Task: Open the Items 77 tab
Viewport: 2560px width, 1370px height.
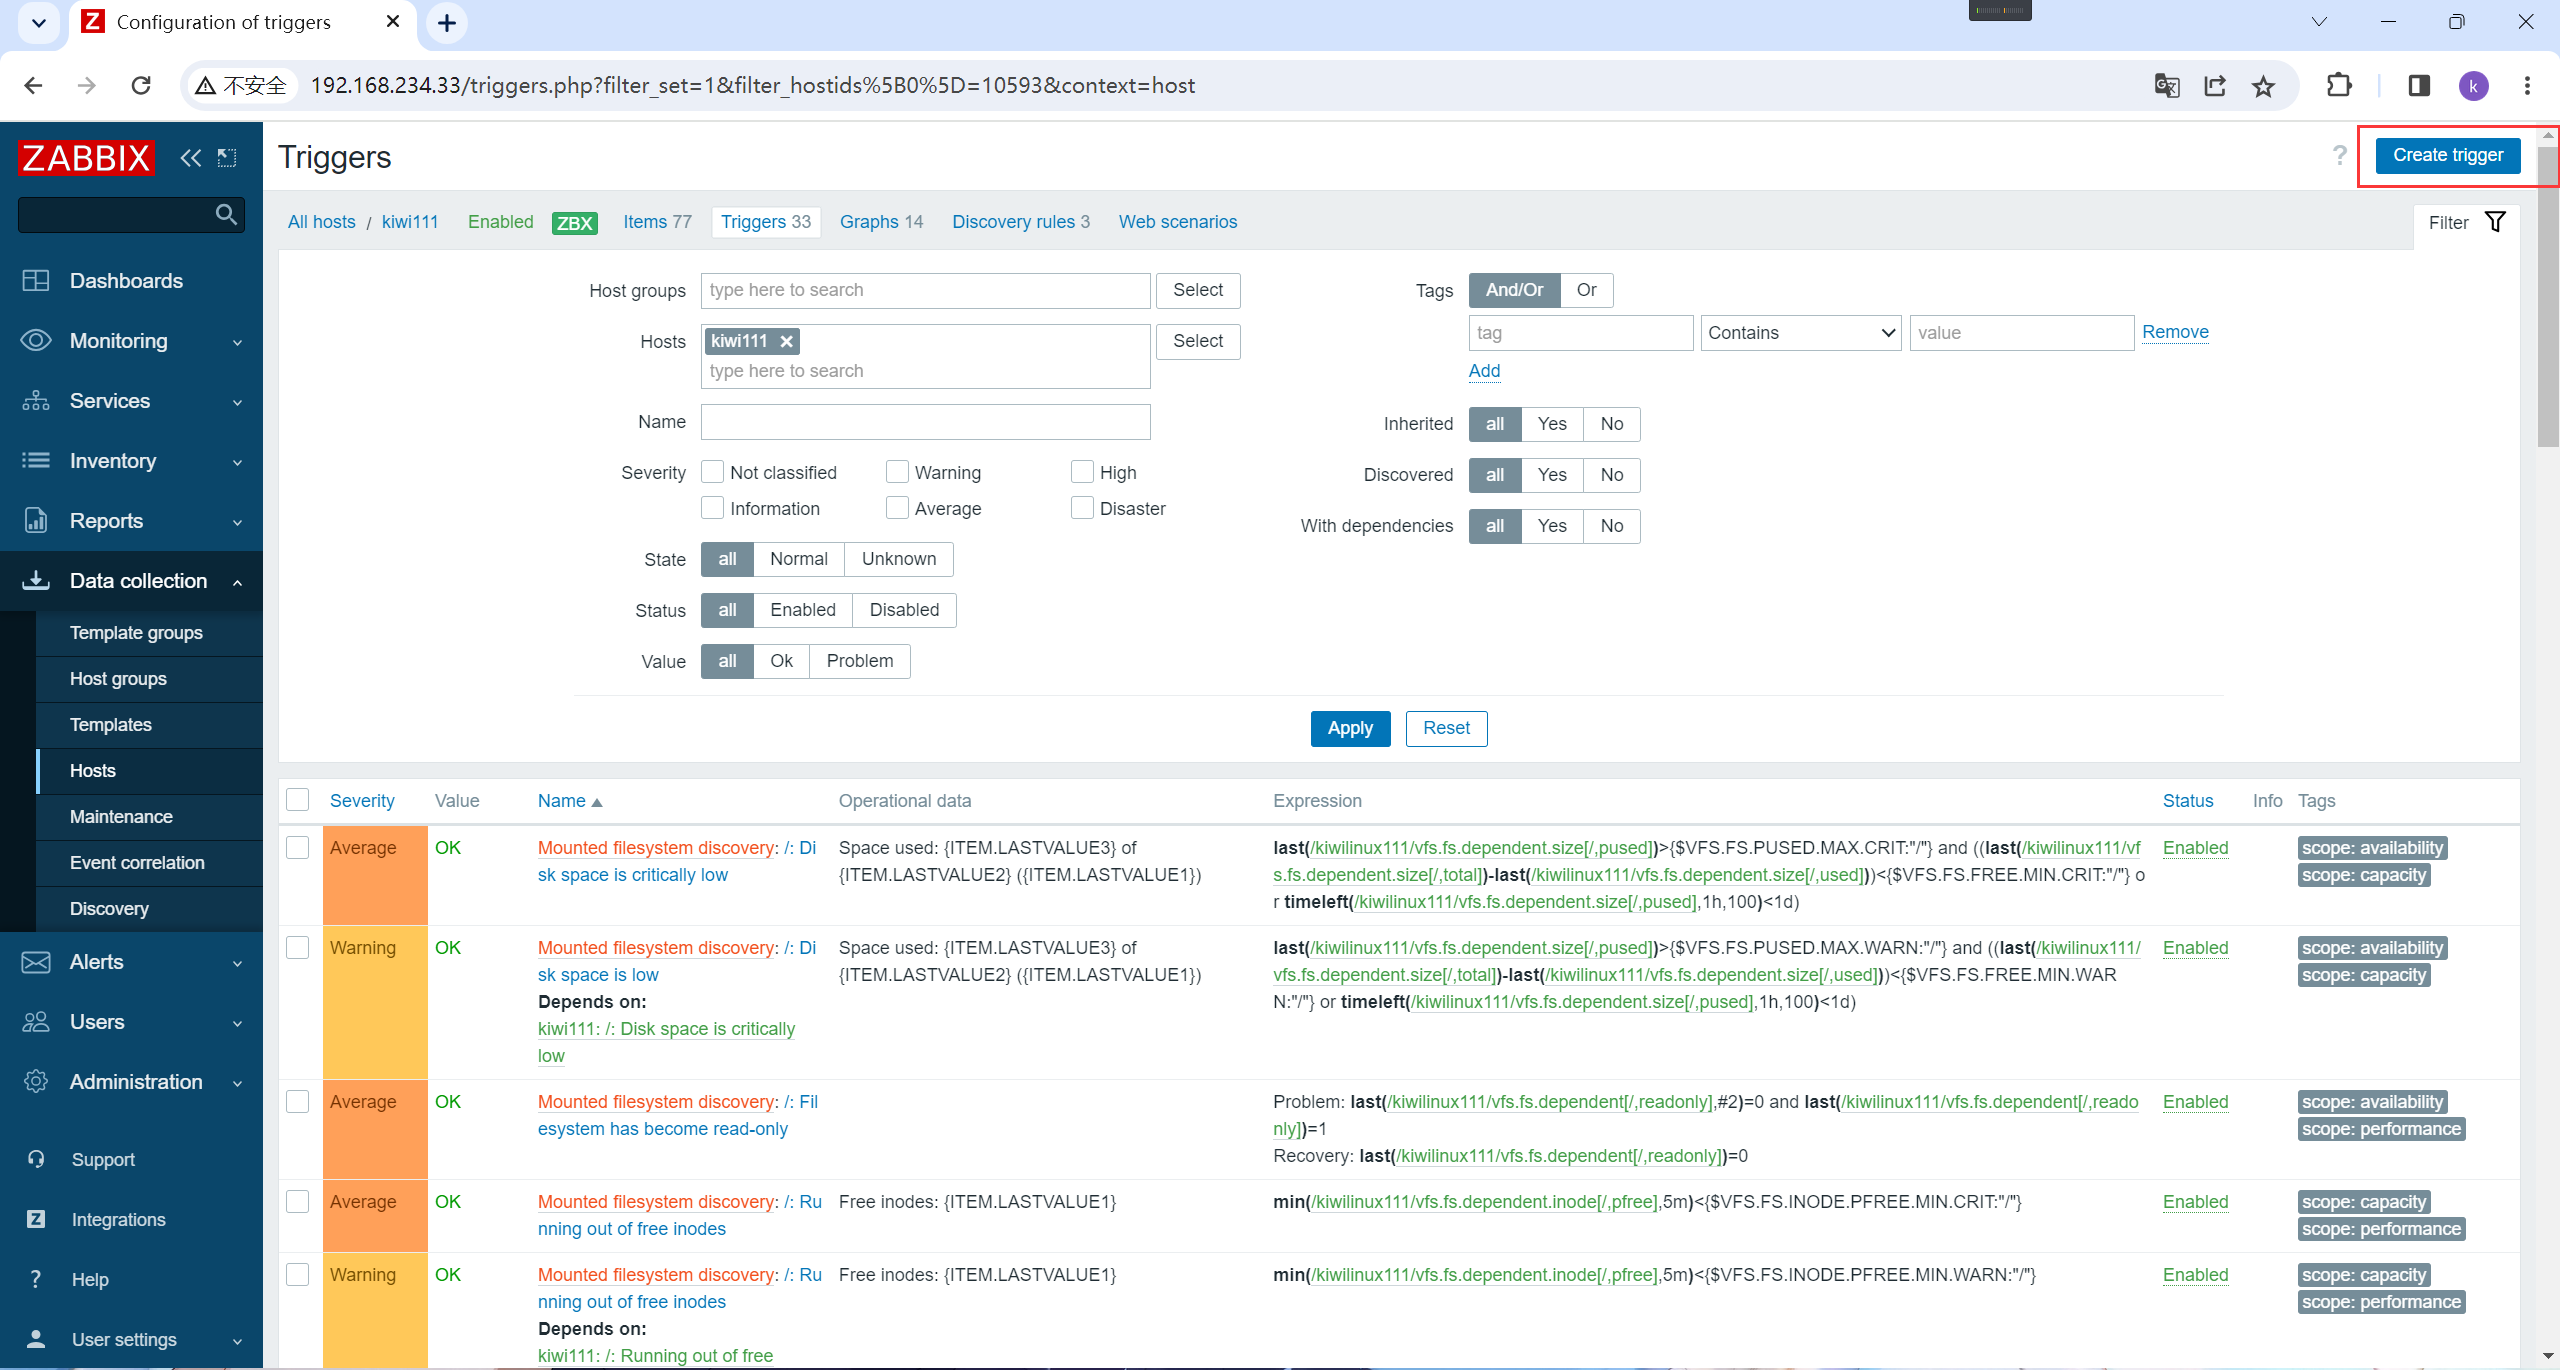Action: 657,222
